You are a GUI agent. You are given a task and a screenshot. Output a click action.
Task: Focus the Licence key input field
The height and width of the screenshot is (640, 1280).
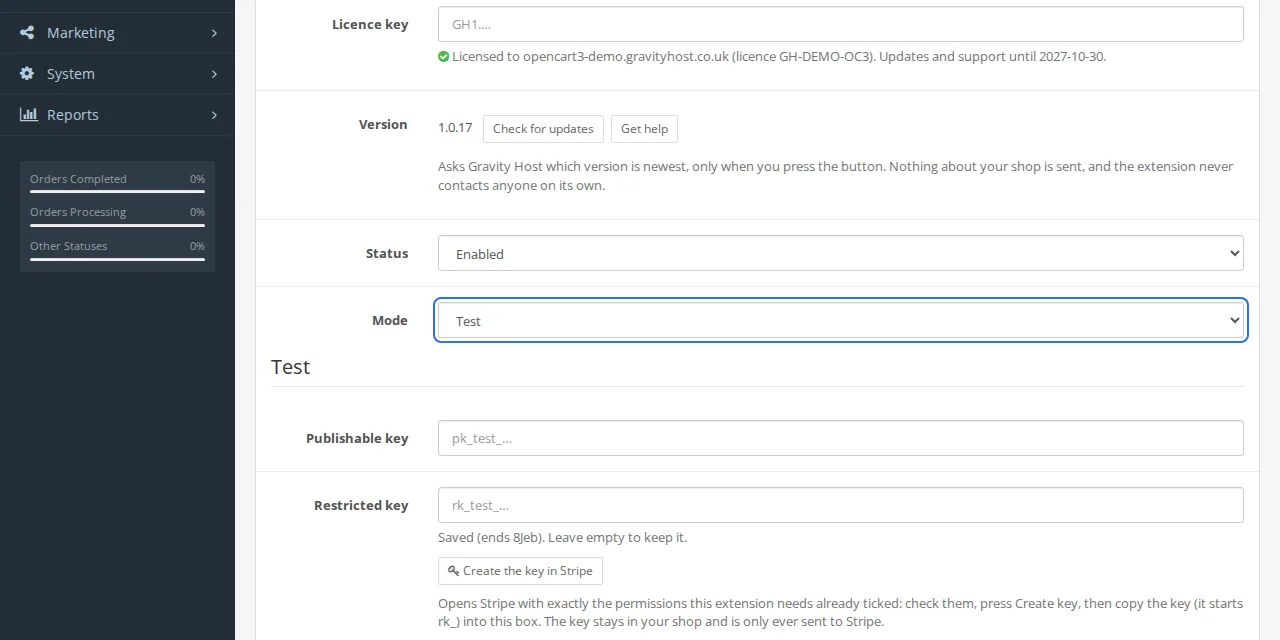[x=841, y=24]
